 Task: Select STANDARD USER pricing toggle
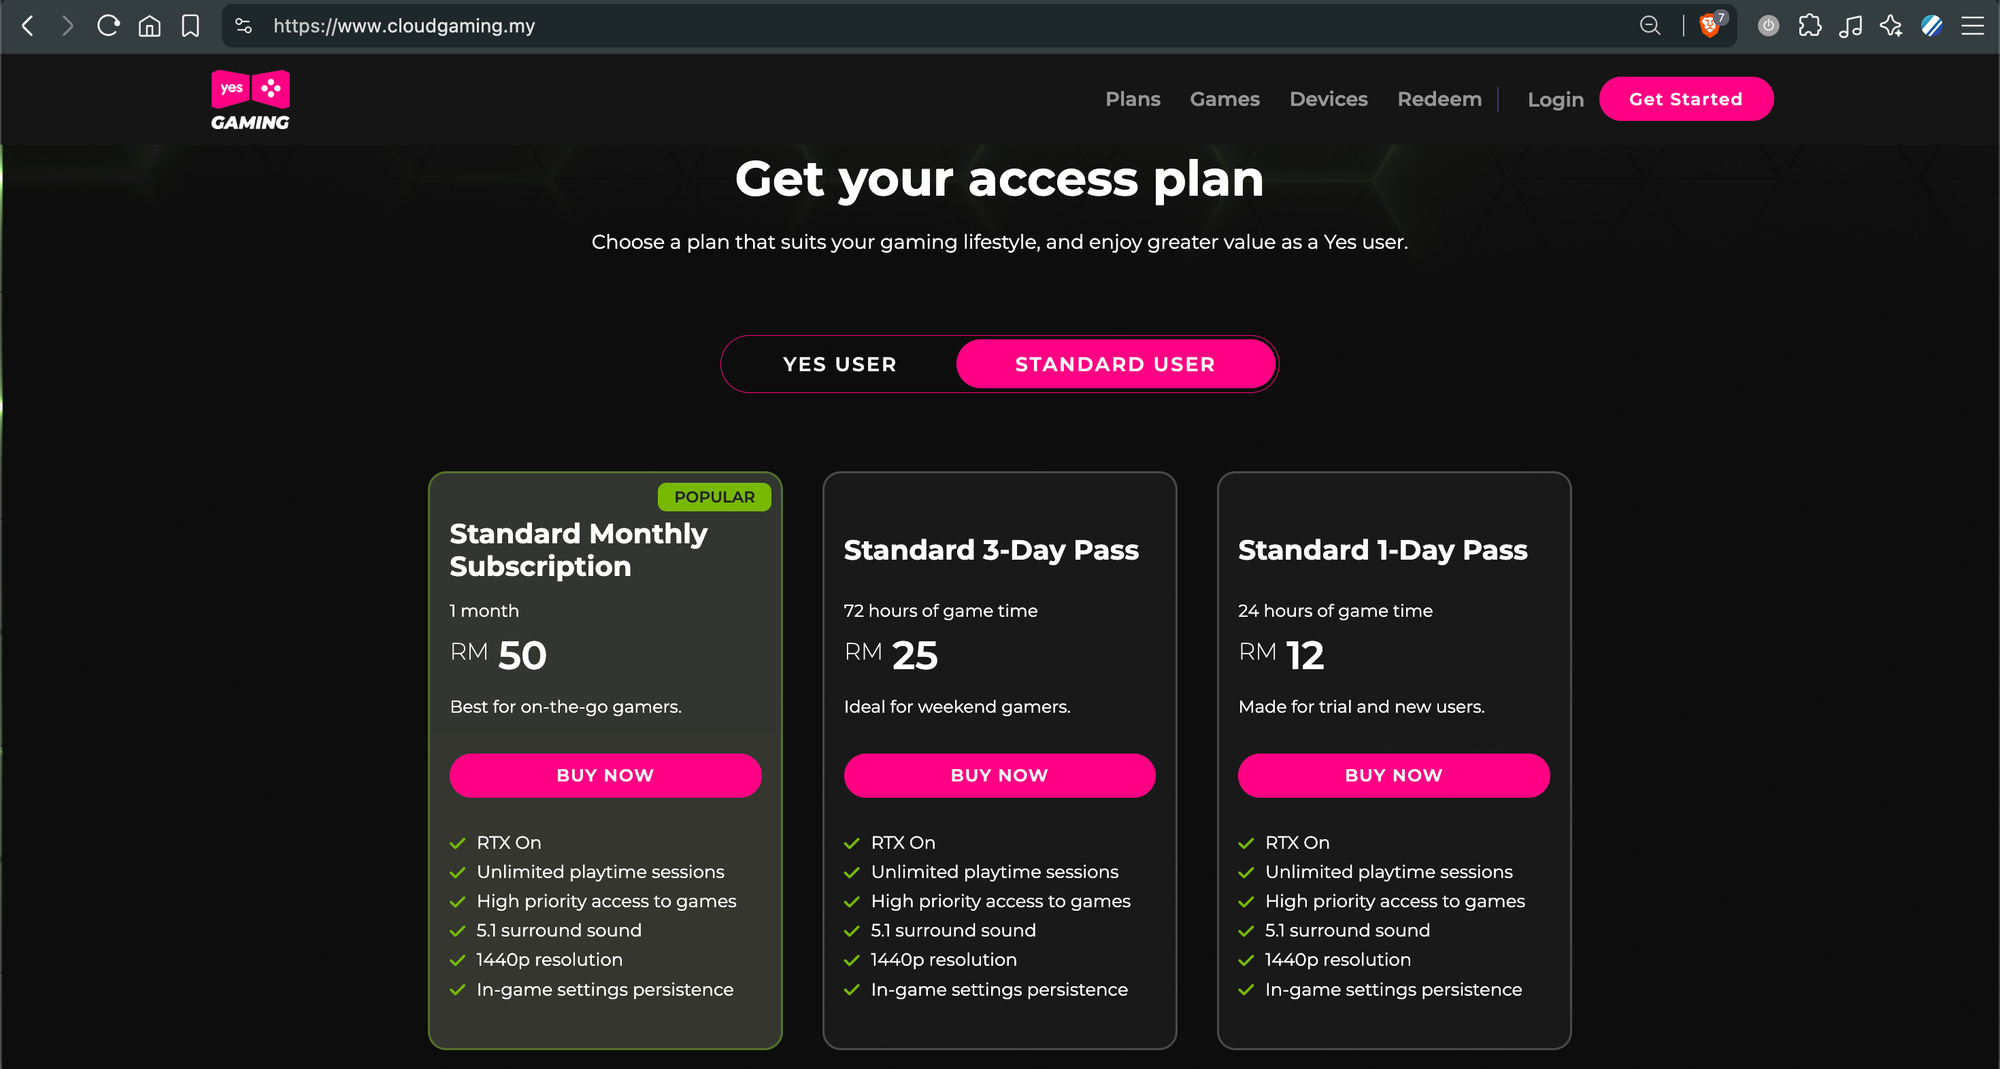(1115, 364)
